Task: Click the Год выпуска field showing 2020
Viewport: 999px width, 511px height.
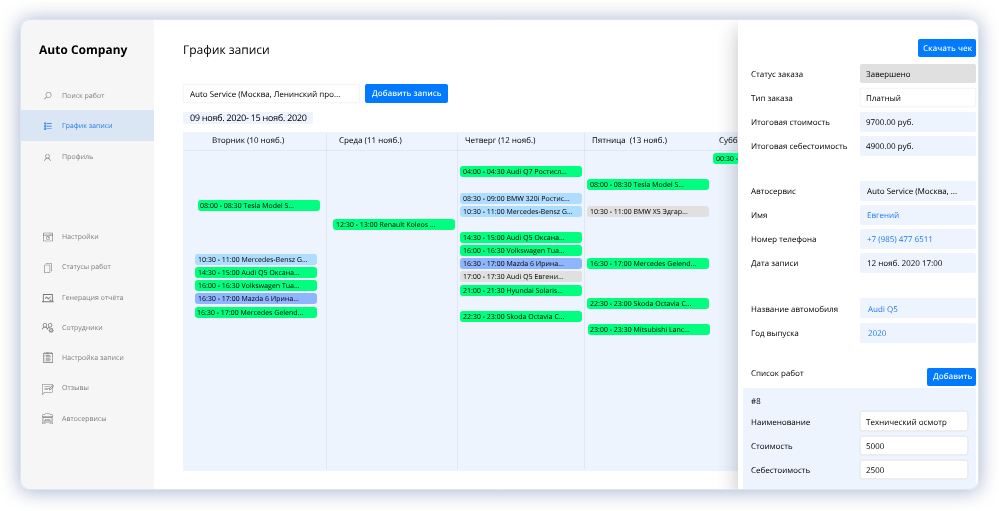Action: click(x=917, y=333)
